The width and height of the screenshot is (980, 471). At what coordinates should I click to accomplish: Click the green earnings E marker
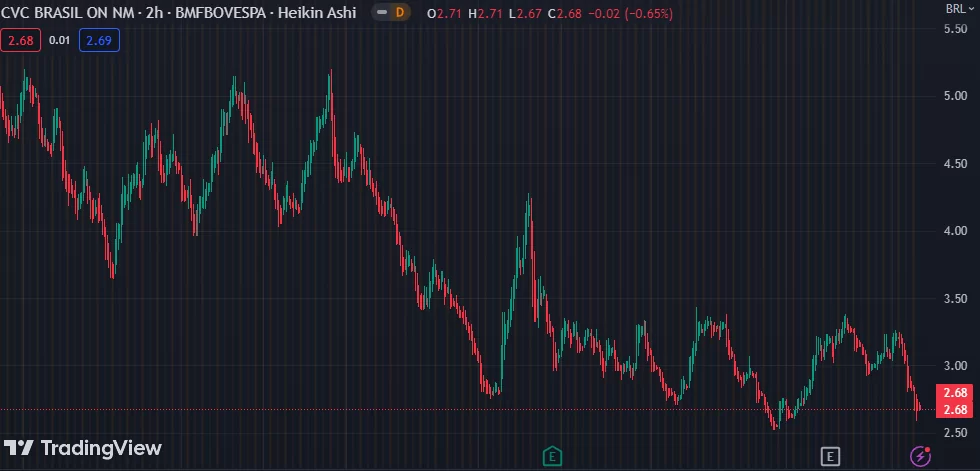click(552, 456)
